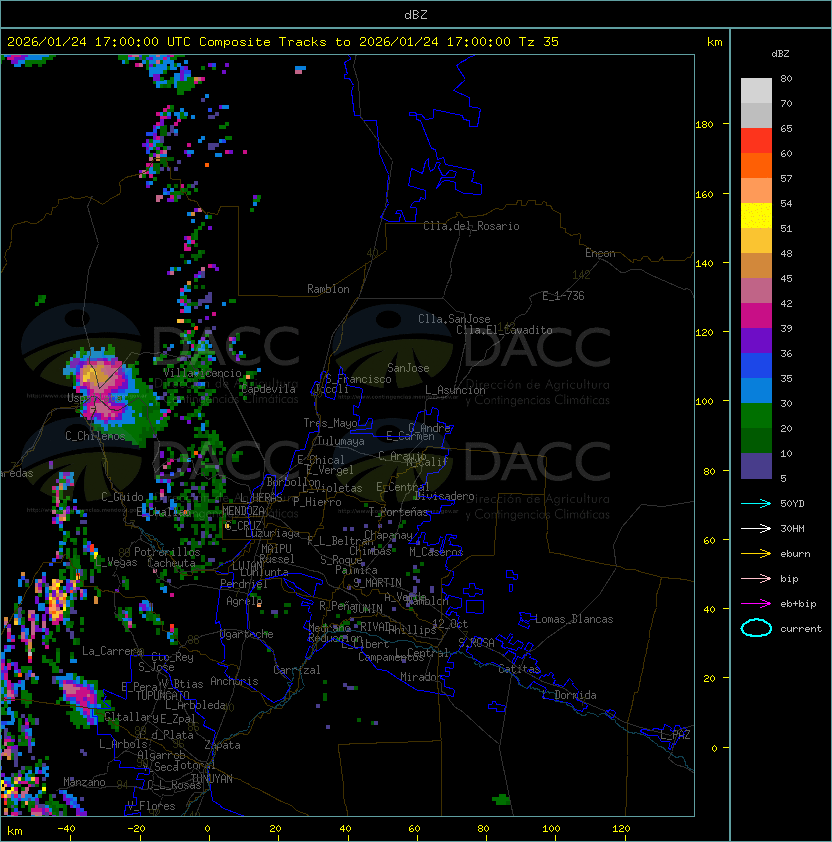The width and height of the screenshot is (832, 842).
Task: Click the Cacheuta map label
Action: [171, 563]
